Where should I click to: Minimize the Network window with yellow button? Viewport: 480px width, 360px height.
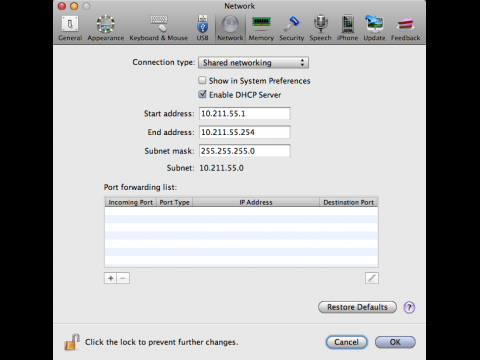point(74,6)
